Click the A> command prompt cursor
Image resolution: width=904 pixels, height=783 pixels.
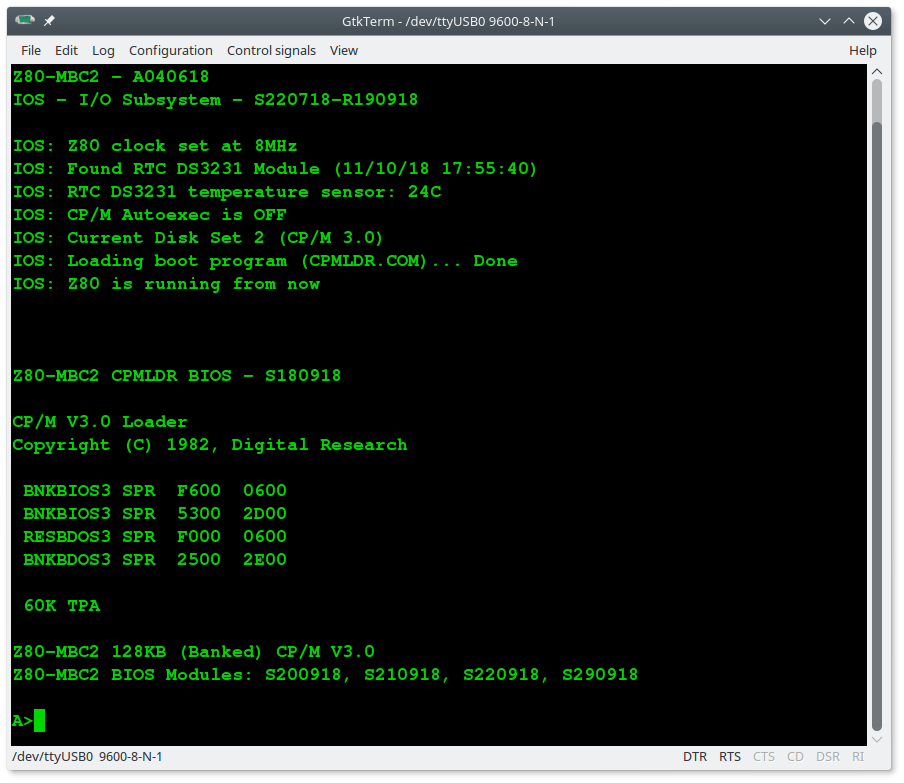click(x=39, y=721)
